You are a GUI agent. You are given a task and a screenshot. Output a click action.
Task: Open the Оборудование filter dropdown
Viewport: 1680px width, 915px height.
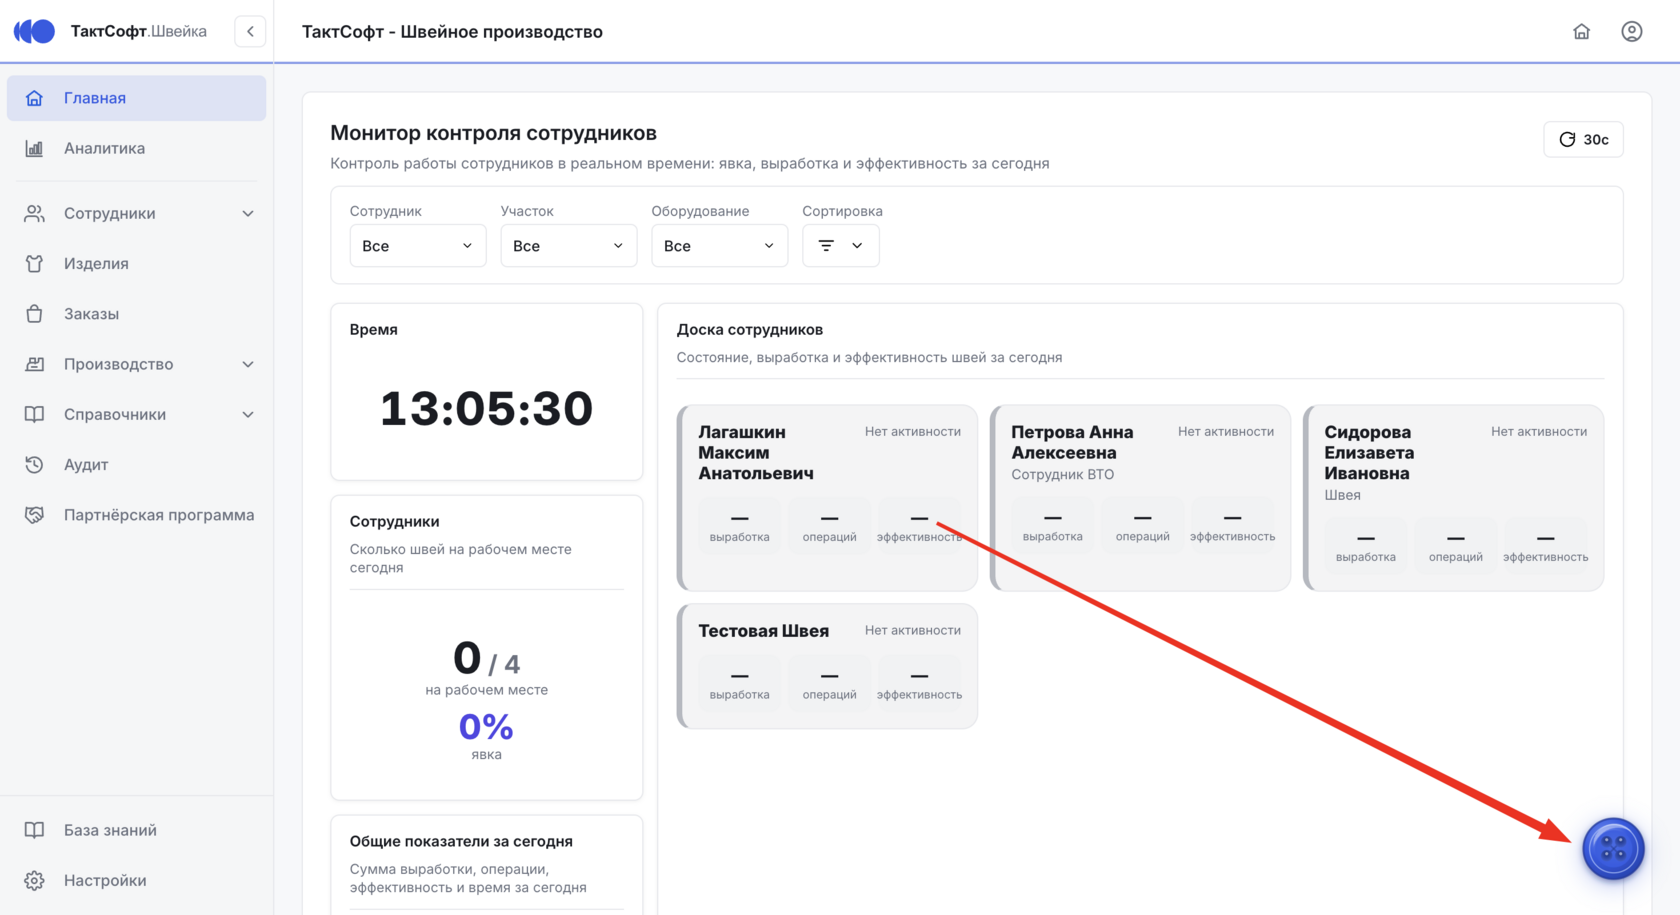tap(720, 246)
